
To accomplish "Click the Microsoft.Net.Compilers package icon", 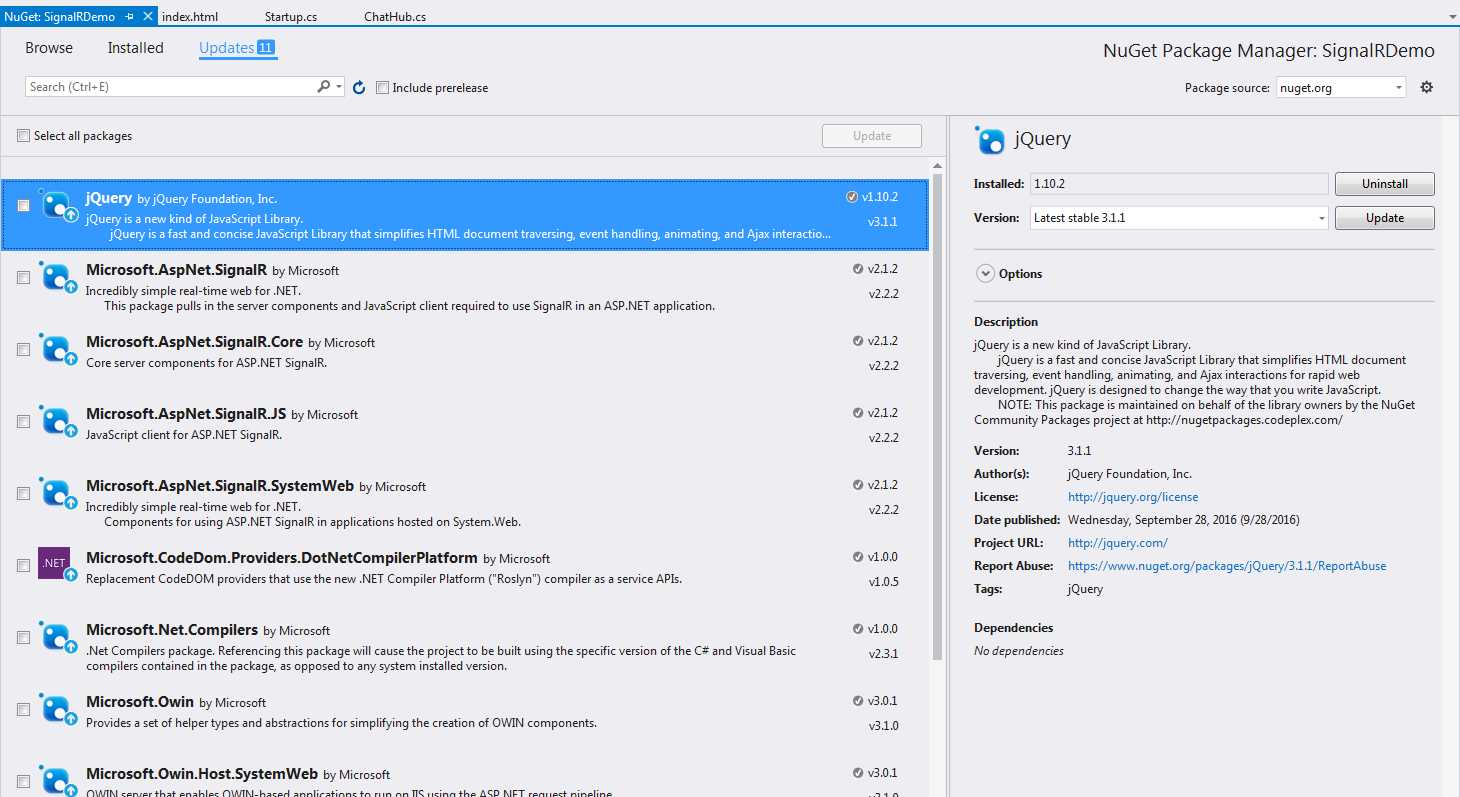I will pos(58,637).
